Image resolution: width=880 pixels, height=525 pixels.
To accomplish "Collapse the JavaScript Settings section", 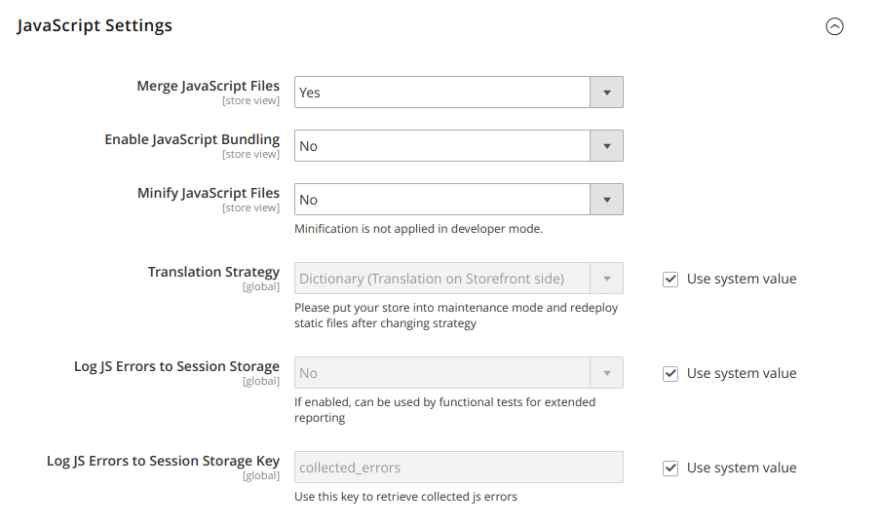I will (834, 26).
